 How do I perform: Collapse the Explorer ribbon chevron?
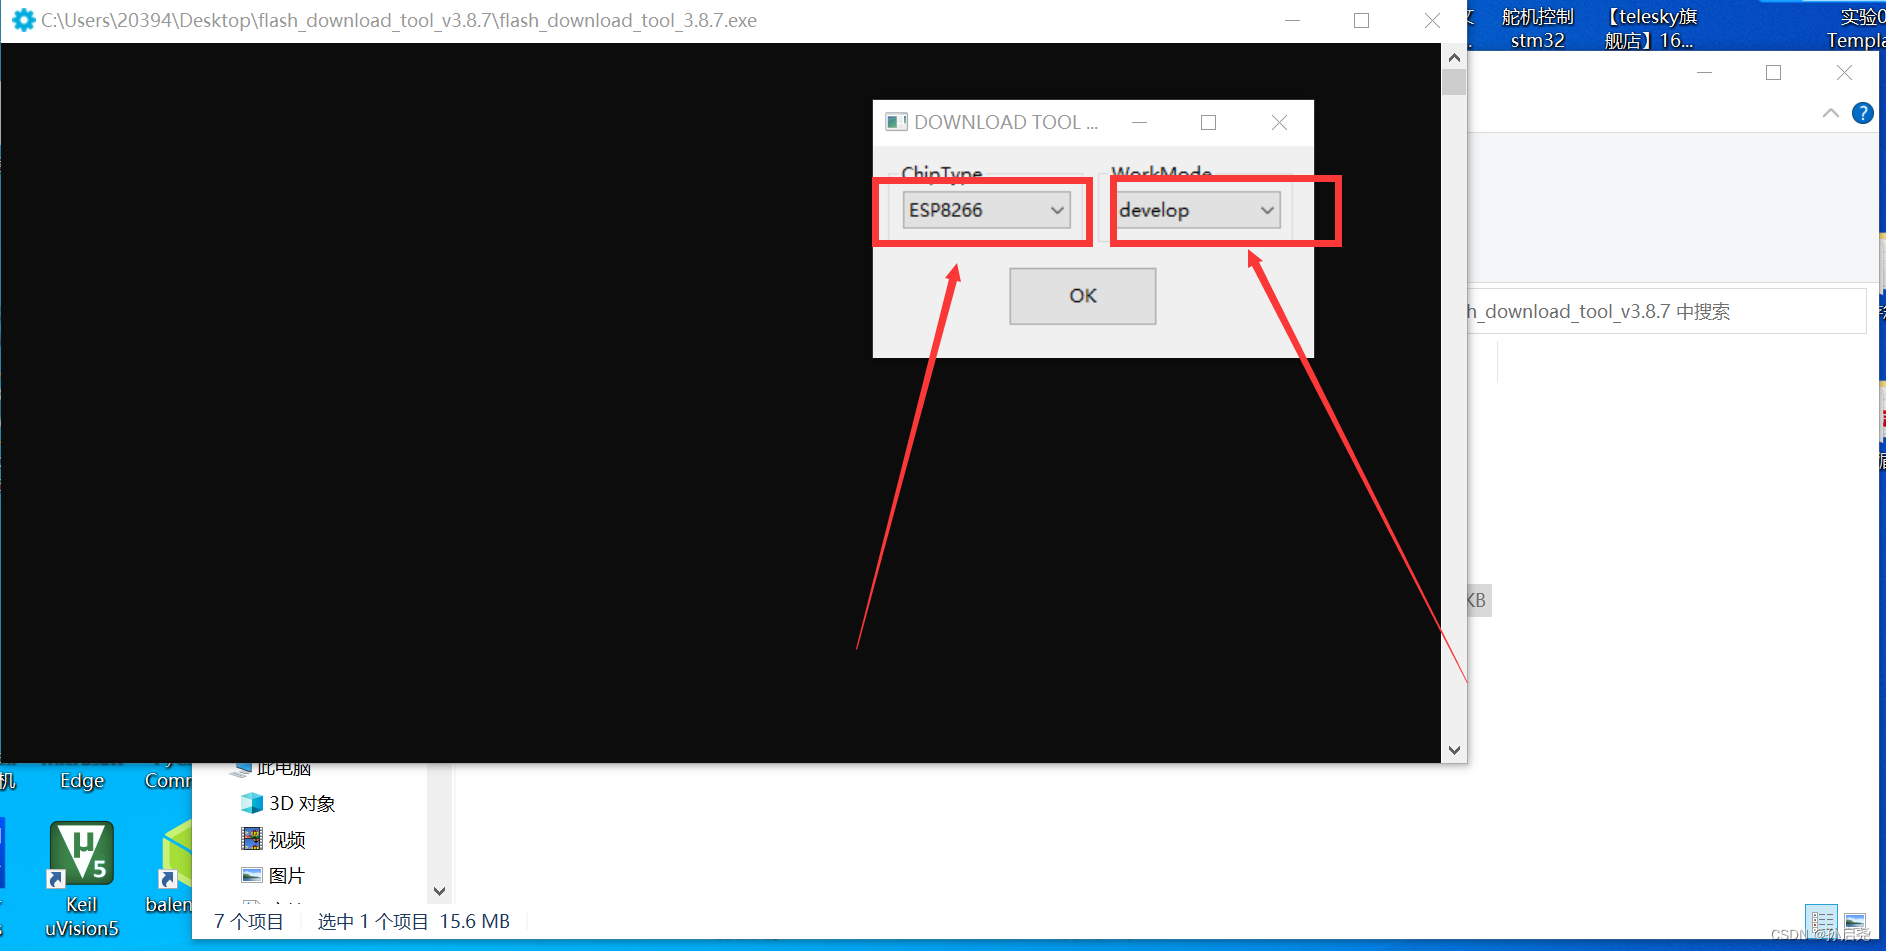coord(1830,113)
